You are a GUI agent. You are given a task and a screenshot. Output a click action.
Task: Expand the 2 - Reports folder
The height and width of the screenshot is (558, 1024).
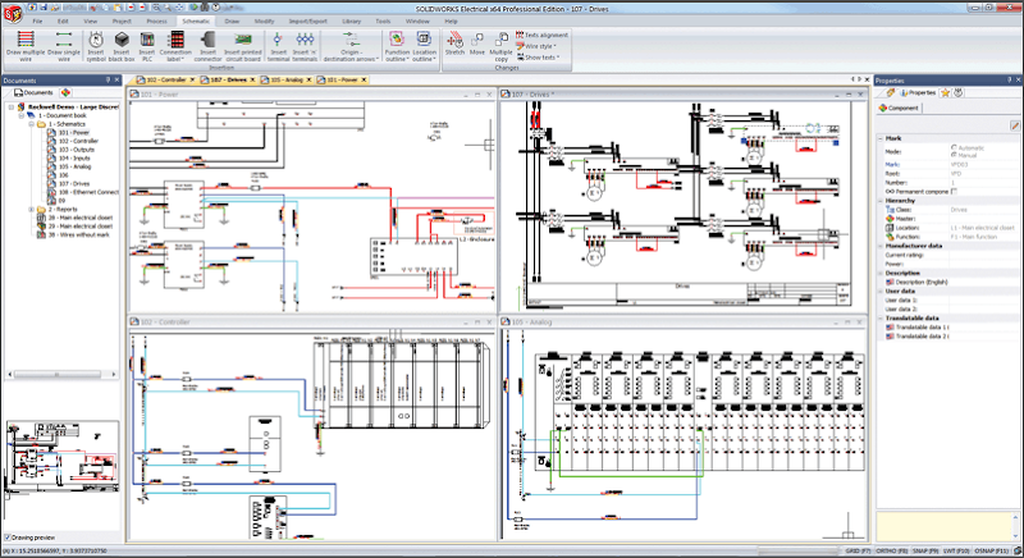pyautogui.click(x=32, y=209)
